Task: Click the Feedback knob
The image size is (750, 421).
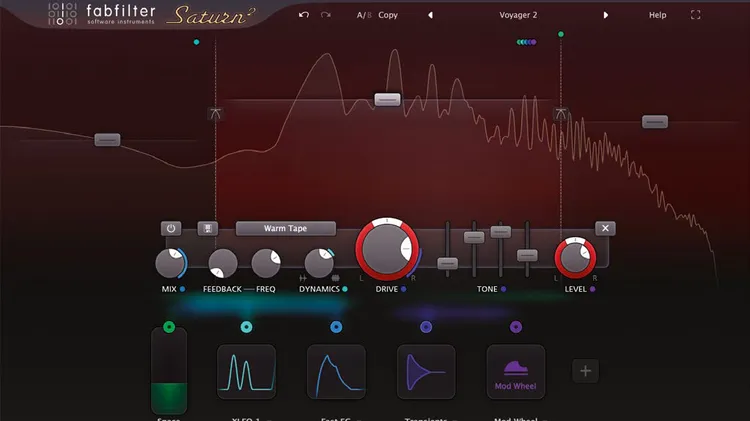Action: pos(222,264)
